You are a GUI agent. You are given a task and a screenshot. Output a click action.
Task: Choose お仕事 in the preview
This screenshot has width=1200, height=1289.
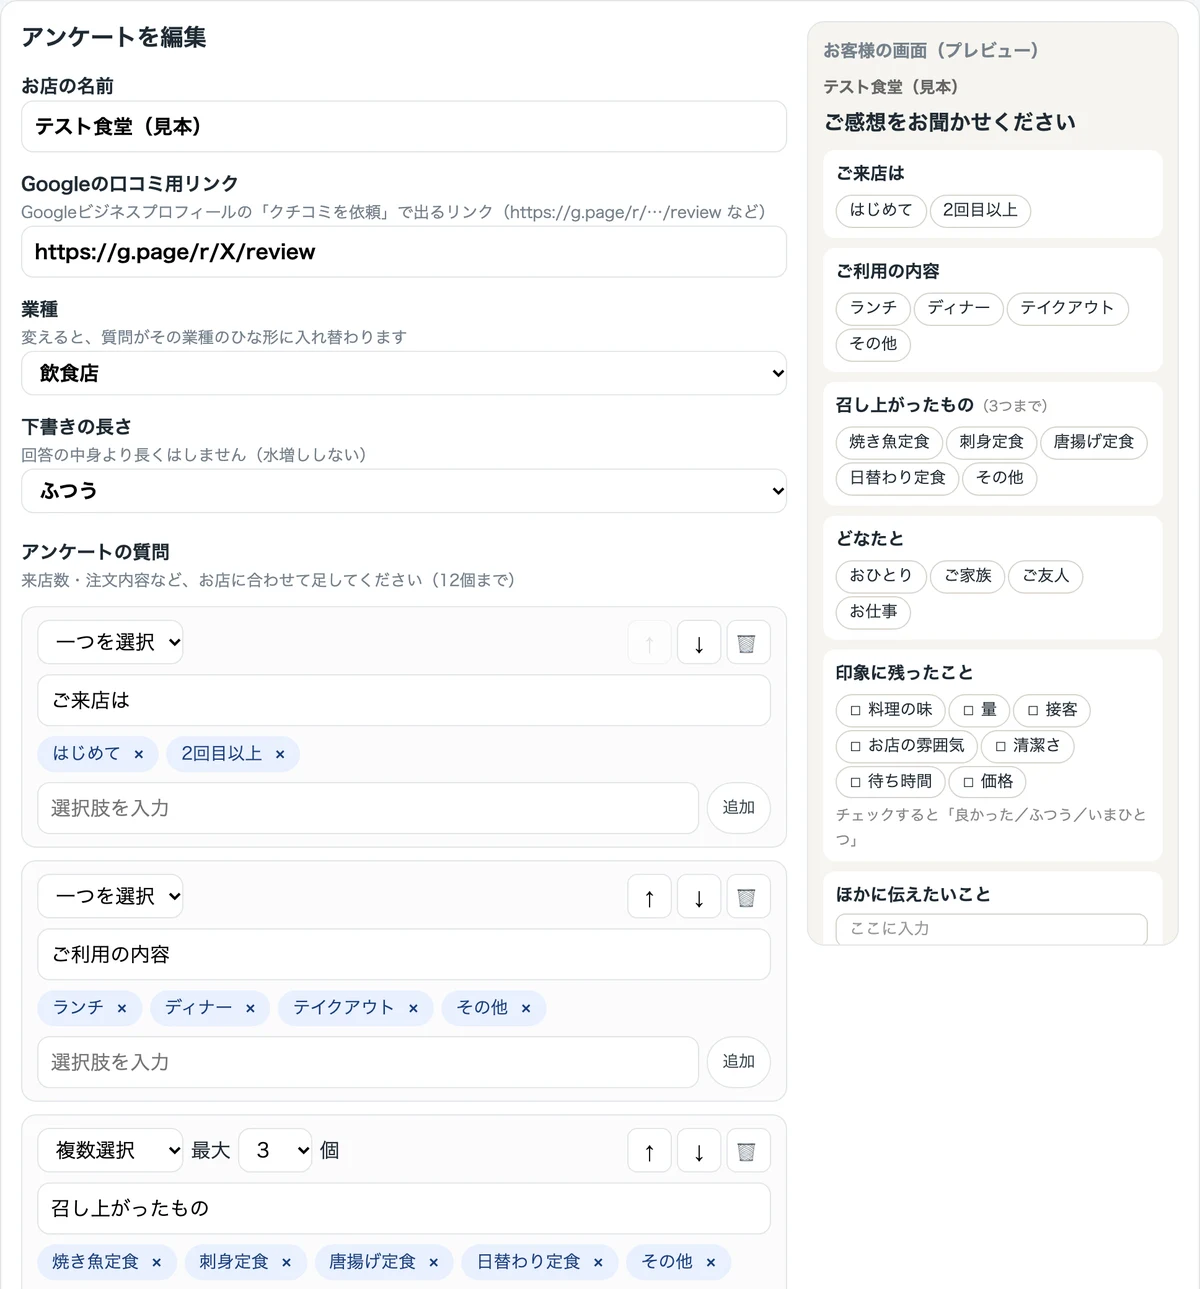point(873,612)
